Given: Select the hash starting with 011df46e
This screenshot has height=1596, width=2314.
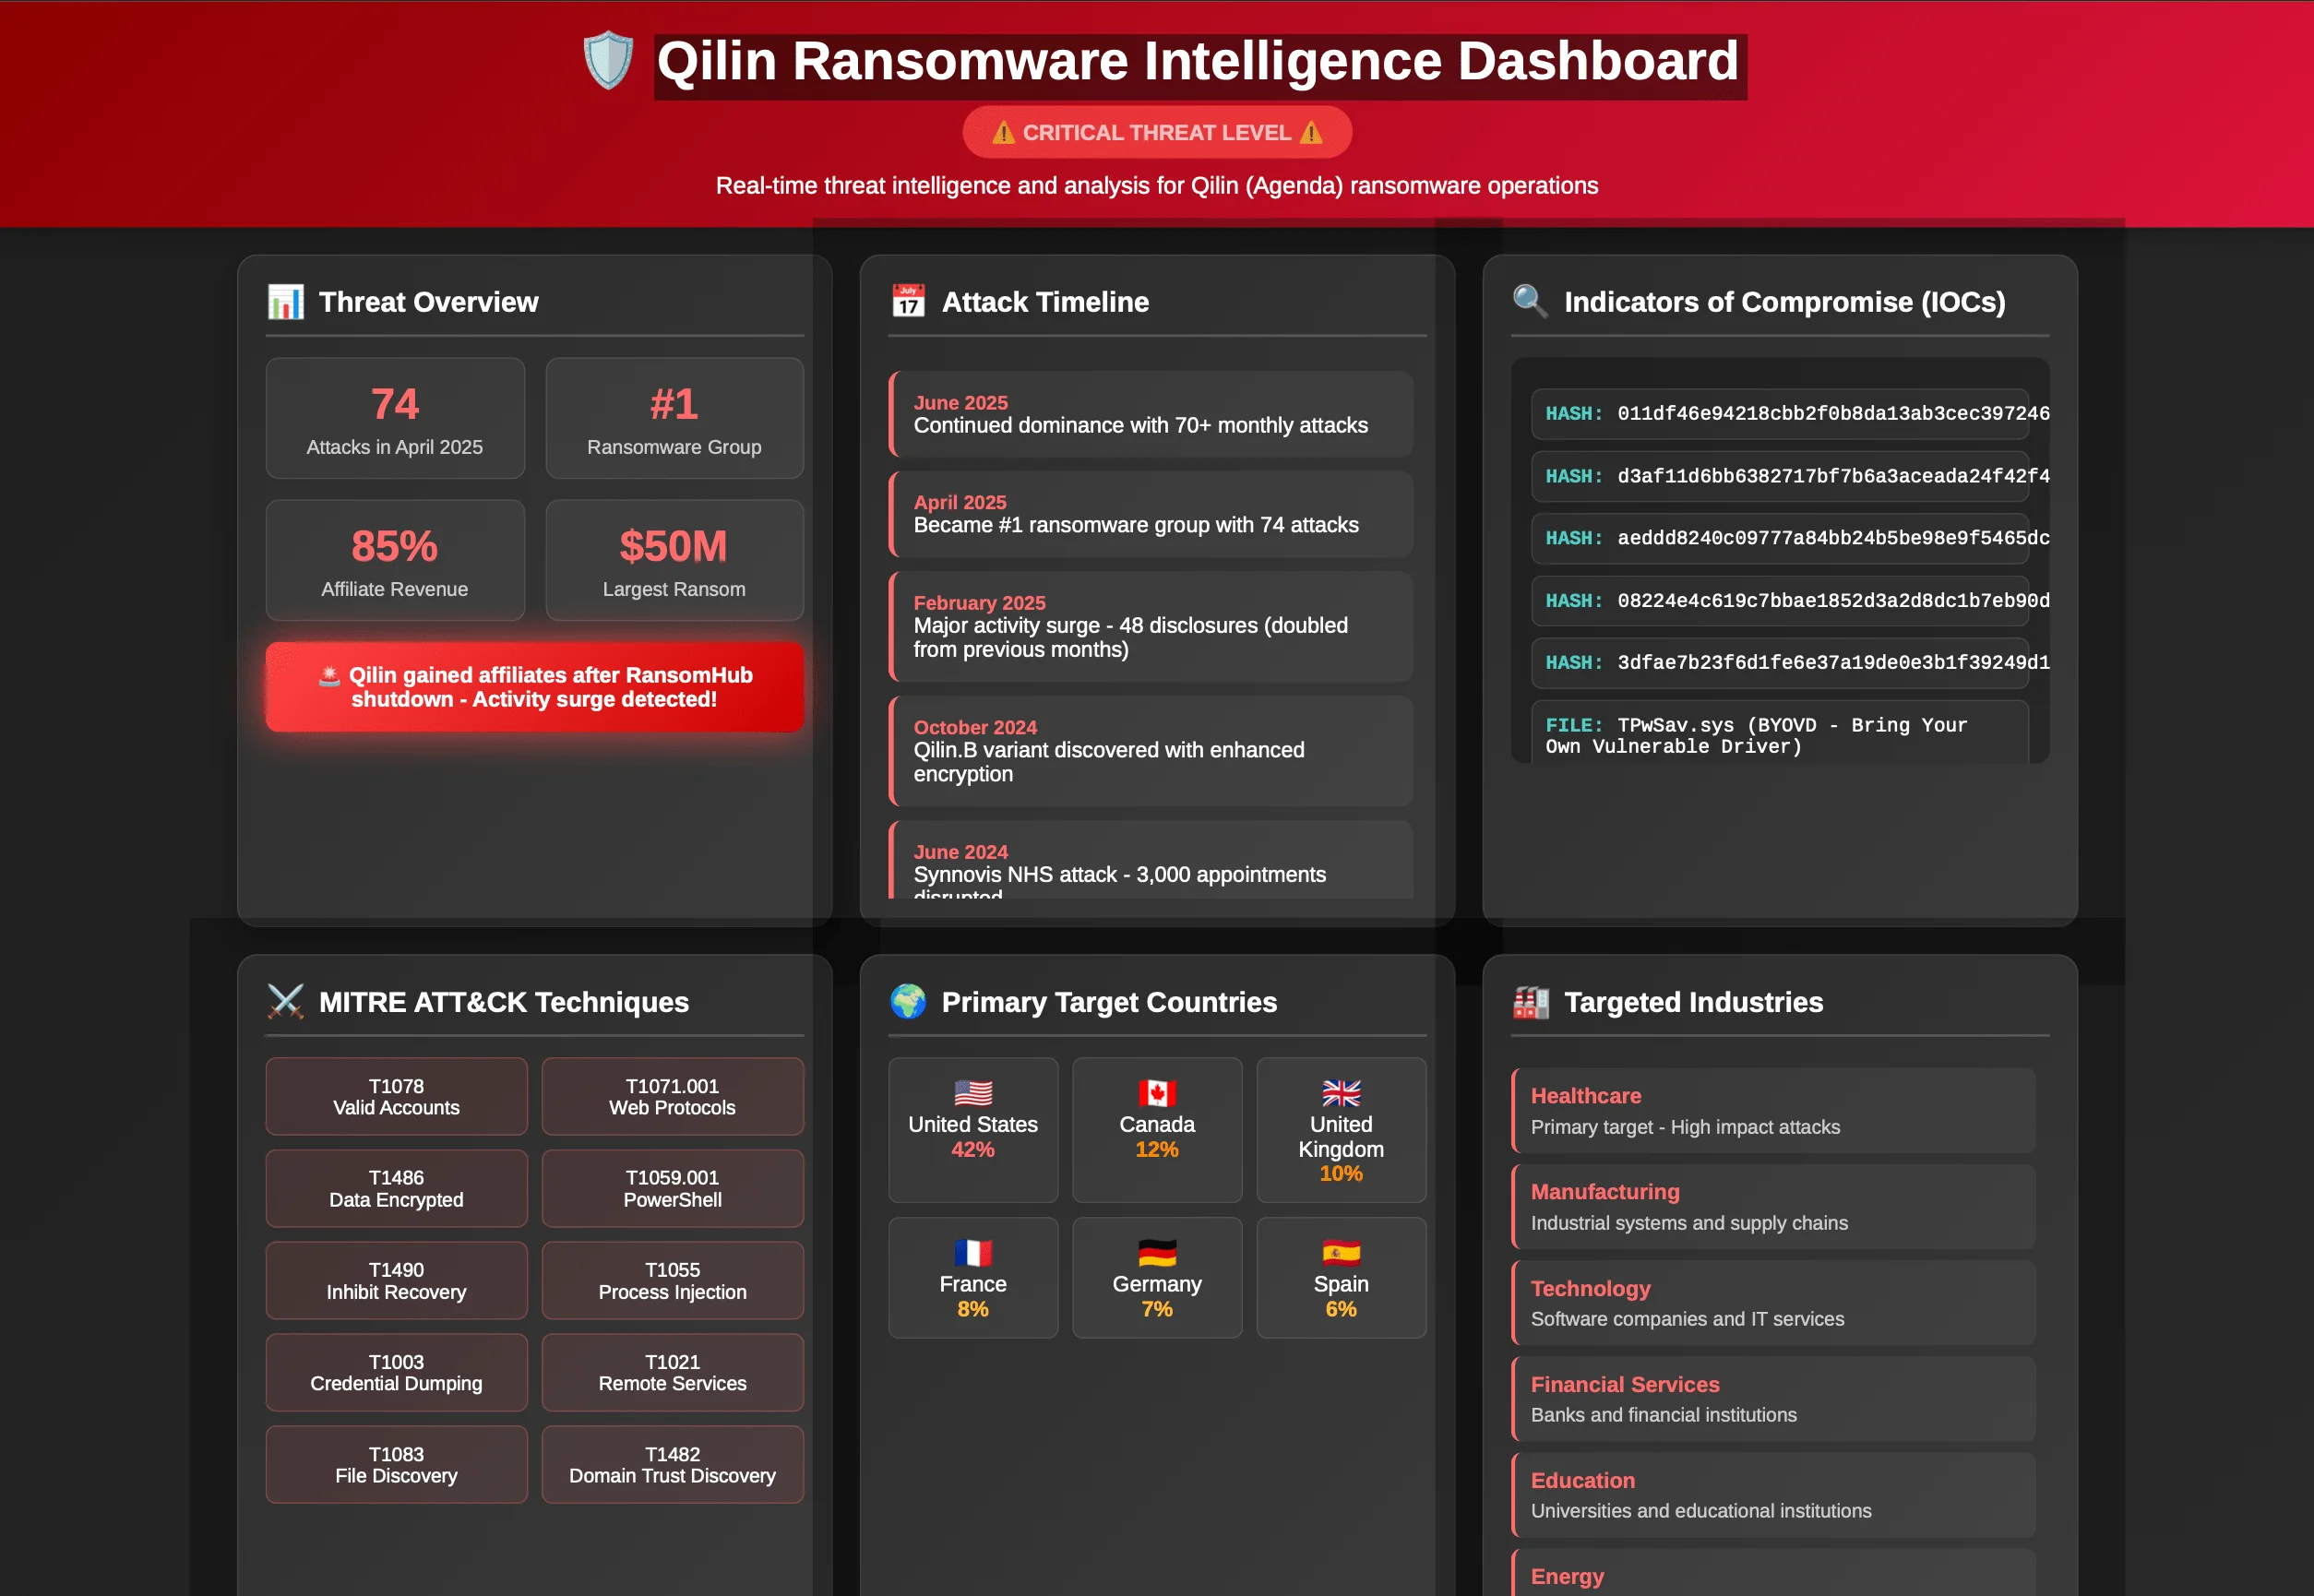Looking at the screenshot, I should click(x=1780, y=414).
